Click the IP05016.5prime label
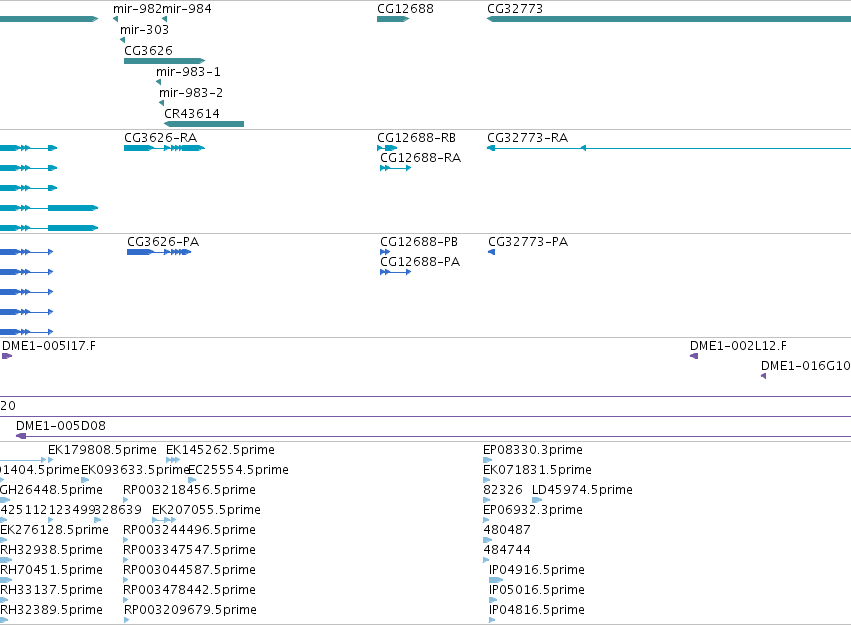Image resolution: width=851 pixels, height=625 pixels. coord(537,590)
